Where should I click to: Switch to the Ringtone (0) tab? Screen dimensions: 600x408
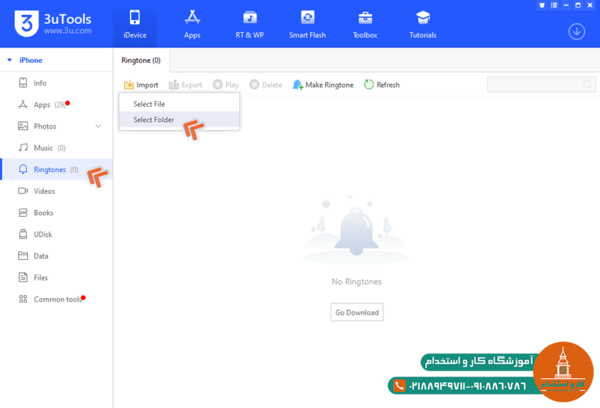(x=141, y=60)
